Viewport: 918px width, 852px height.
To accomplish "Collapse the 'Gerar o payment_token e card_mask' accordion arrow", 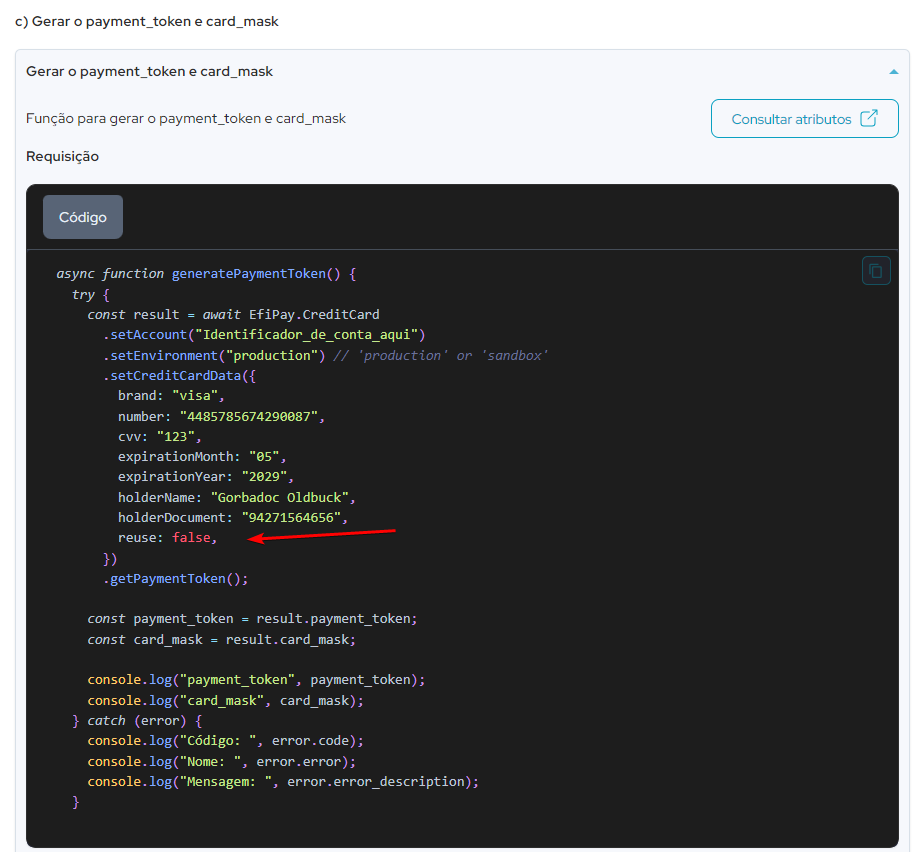I will [893, 72].
